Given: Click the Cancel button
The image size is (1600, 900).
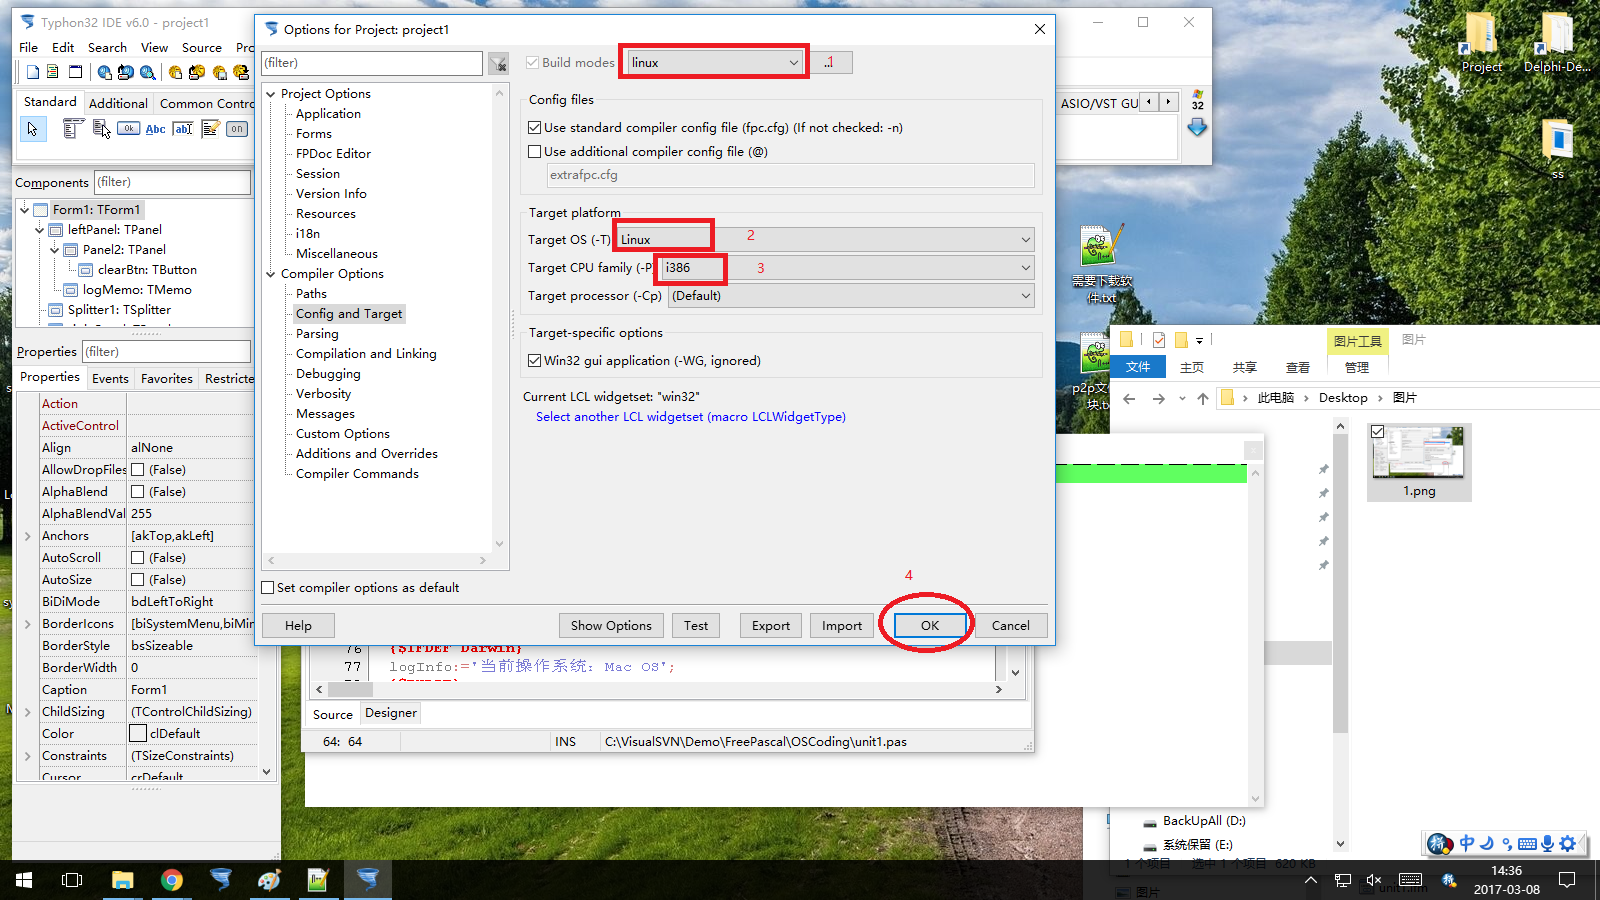Looking at the screenshot, I should [x=1011, y=626].
